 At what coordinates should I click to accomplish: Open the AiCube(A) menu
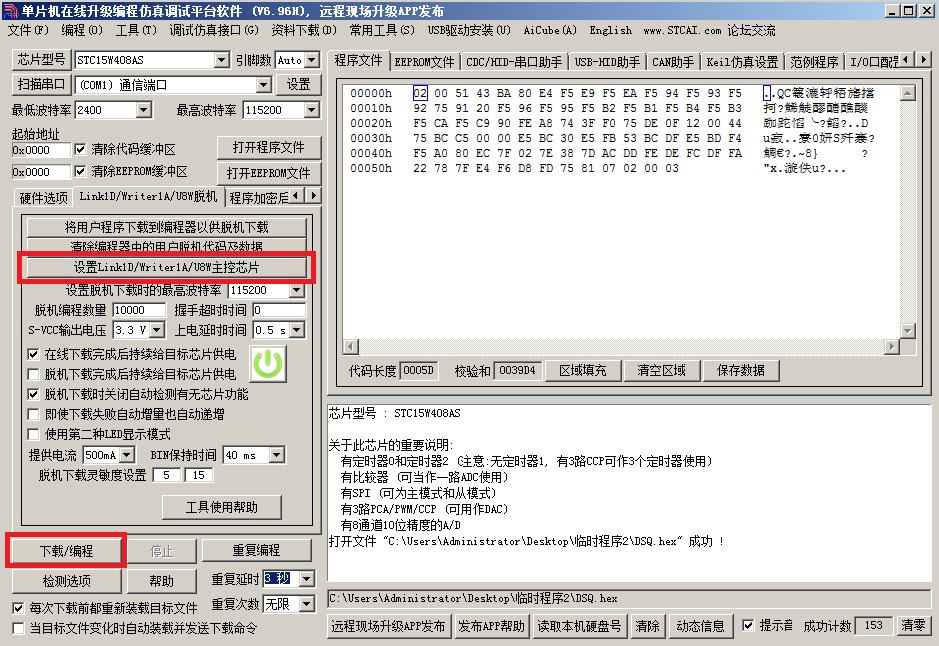click(x=550, y=30)
